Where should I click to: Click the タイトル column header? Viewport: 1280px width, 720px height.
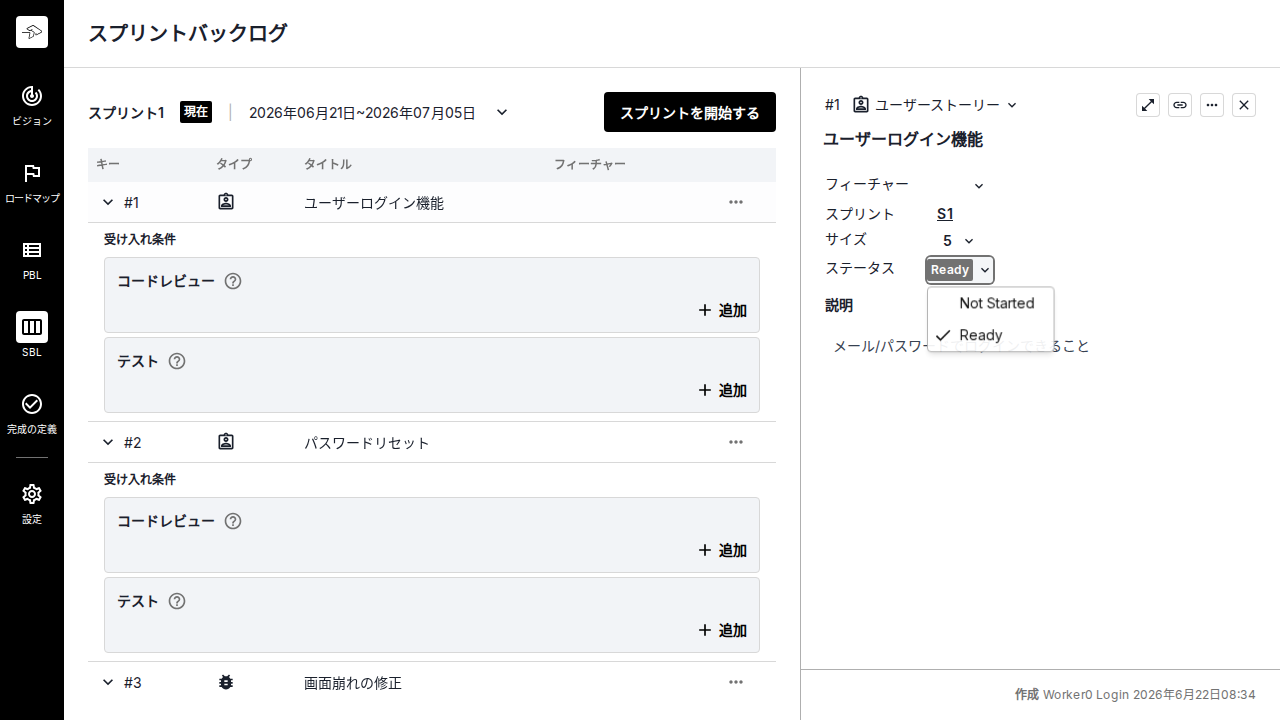point(328,164)
